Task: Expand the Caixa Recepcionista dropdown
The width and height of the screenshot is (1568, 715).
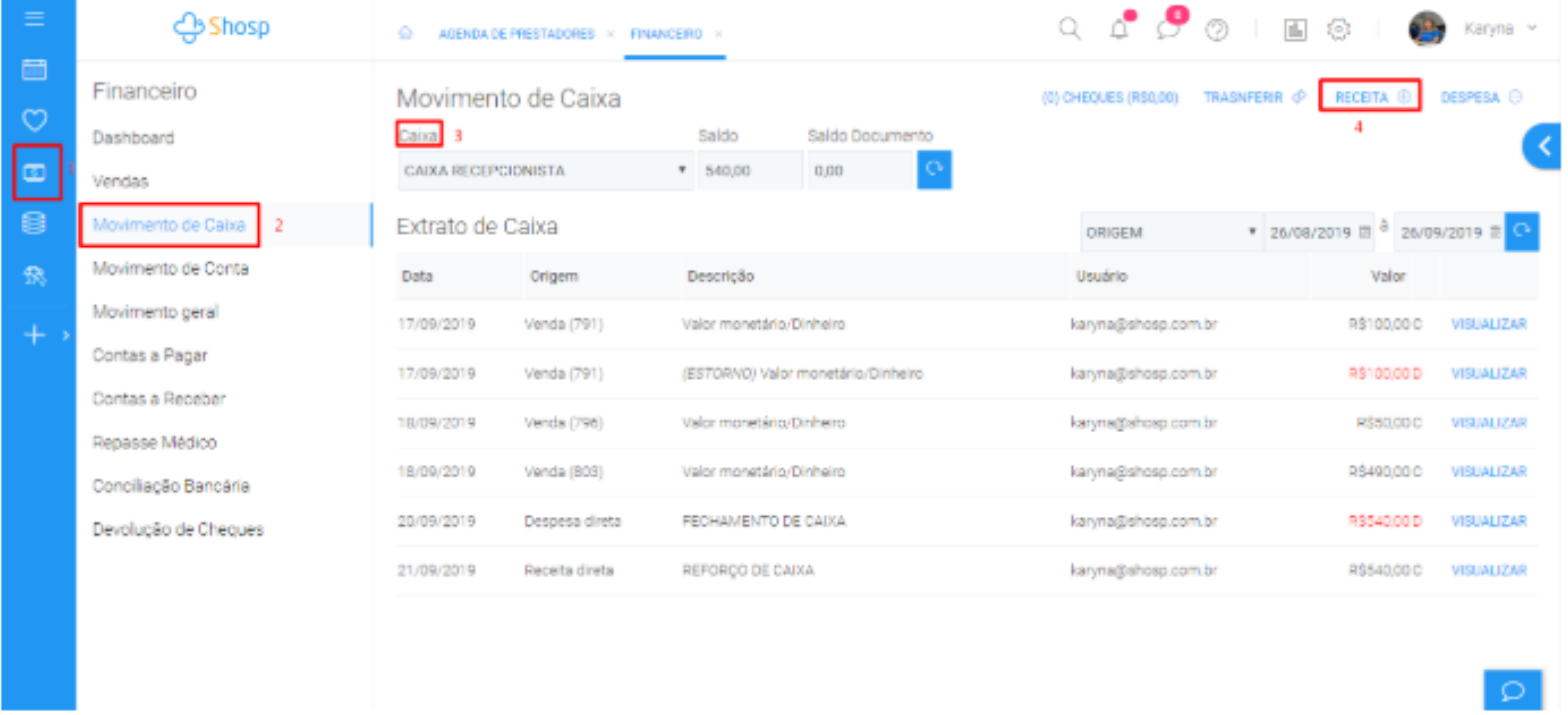Action: point(545,171)
